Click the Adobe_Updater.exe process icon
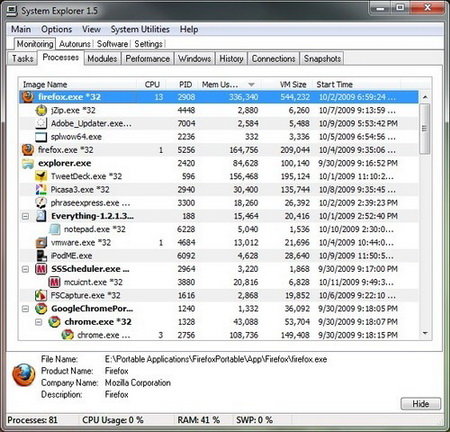This screenshot has width=450, height=432. [41, 123]
